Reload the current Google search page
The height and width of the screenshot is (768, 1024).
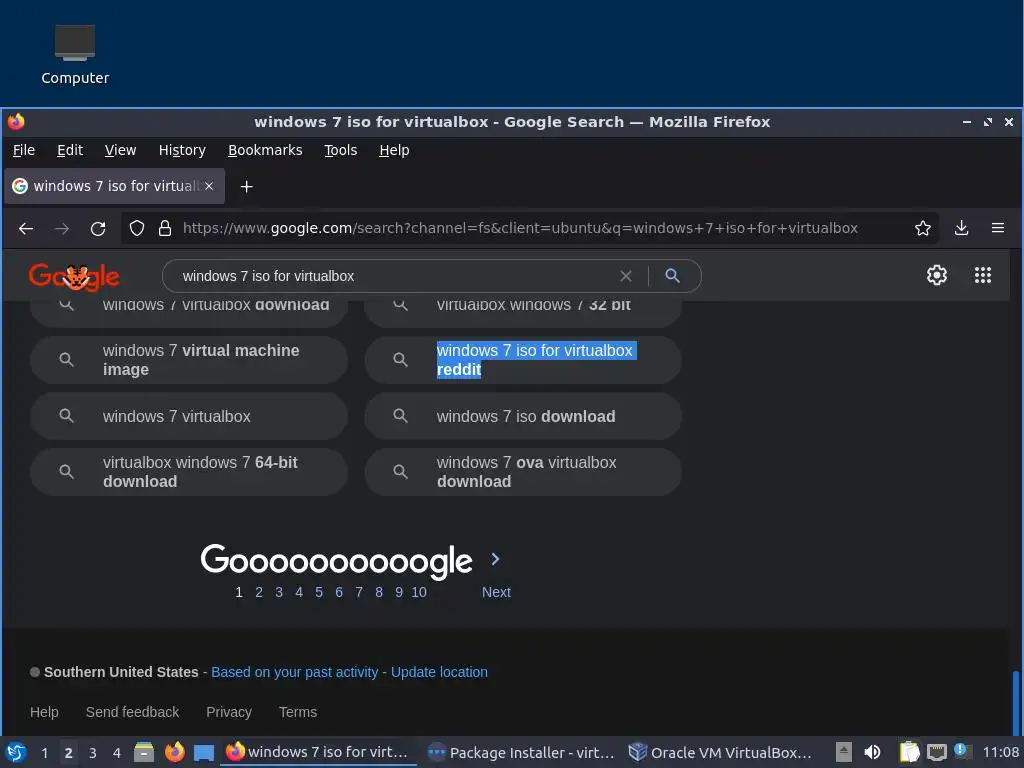98,229
